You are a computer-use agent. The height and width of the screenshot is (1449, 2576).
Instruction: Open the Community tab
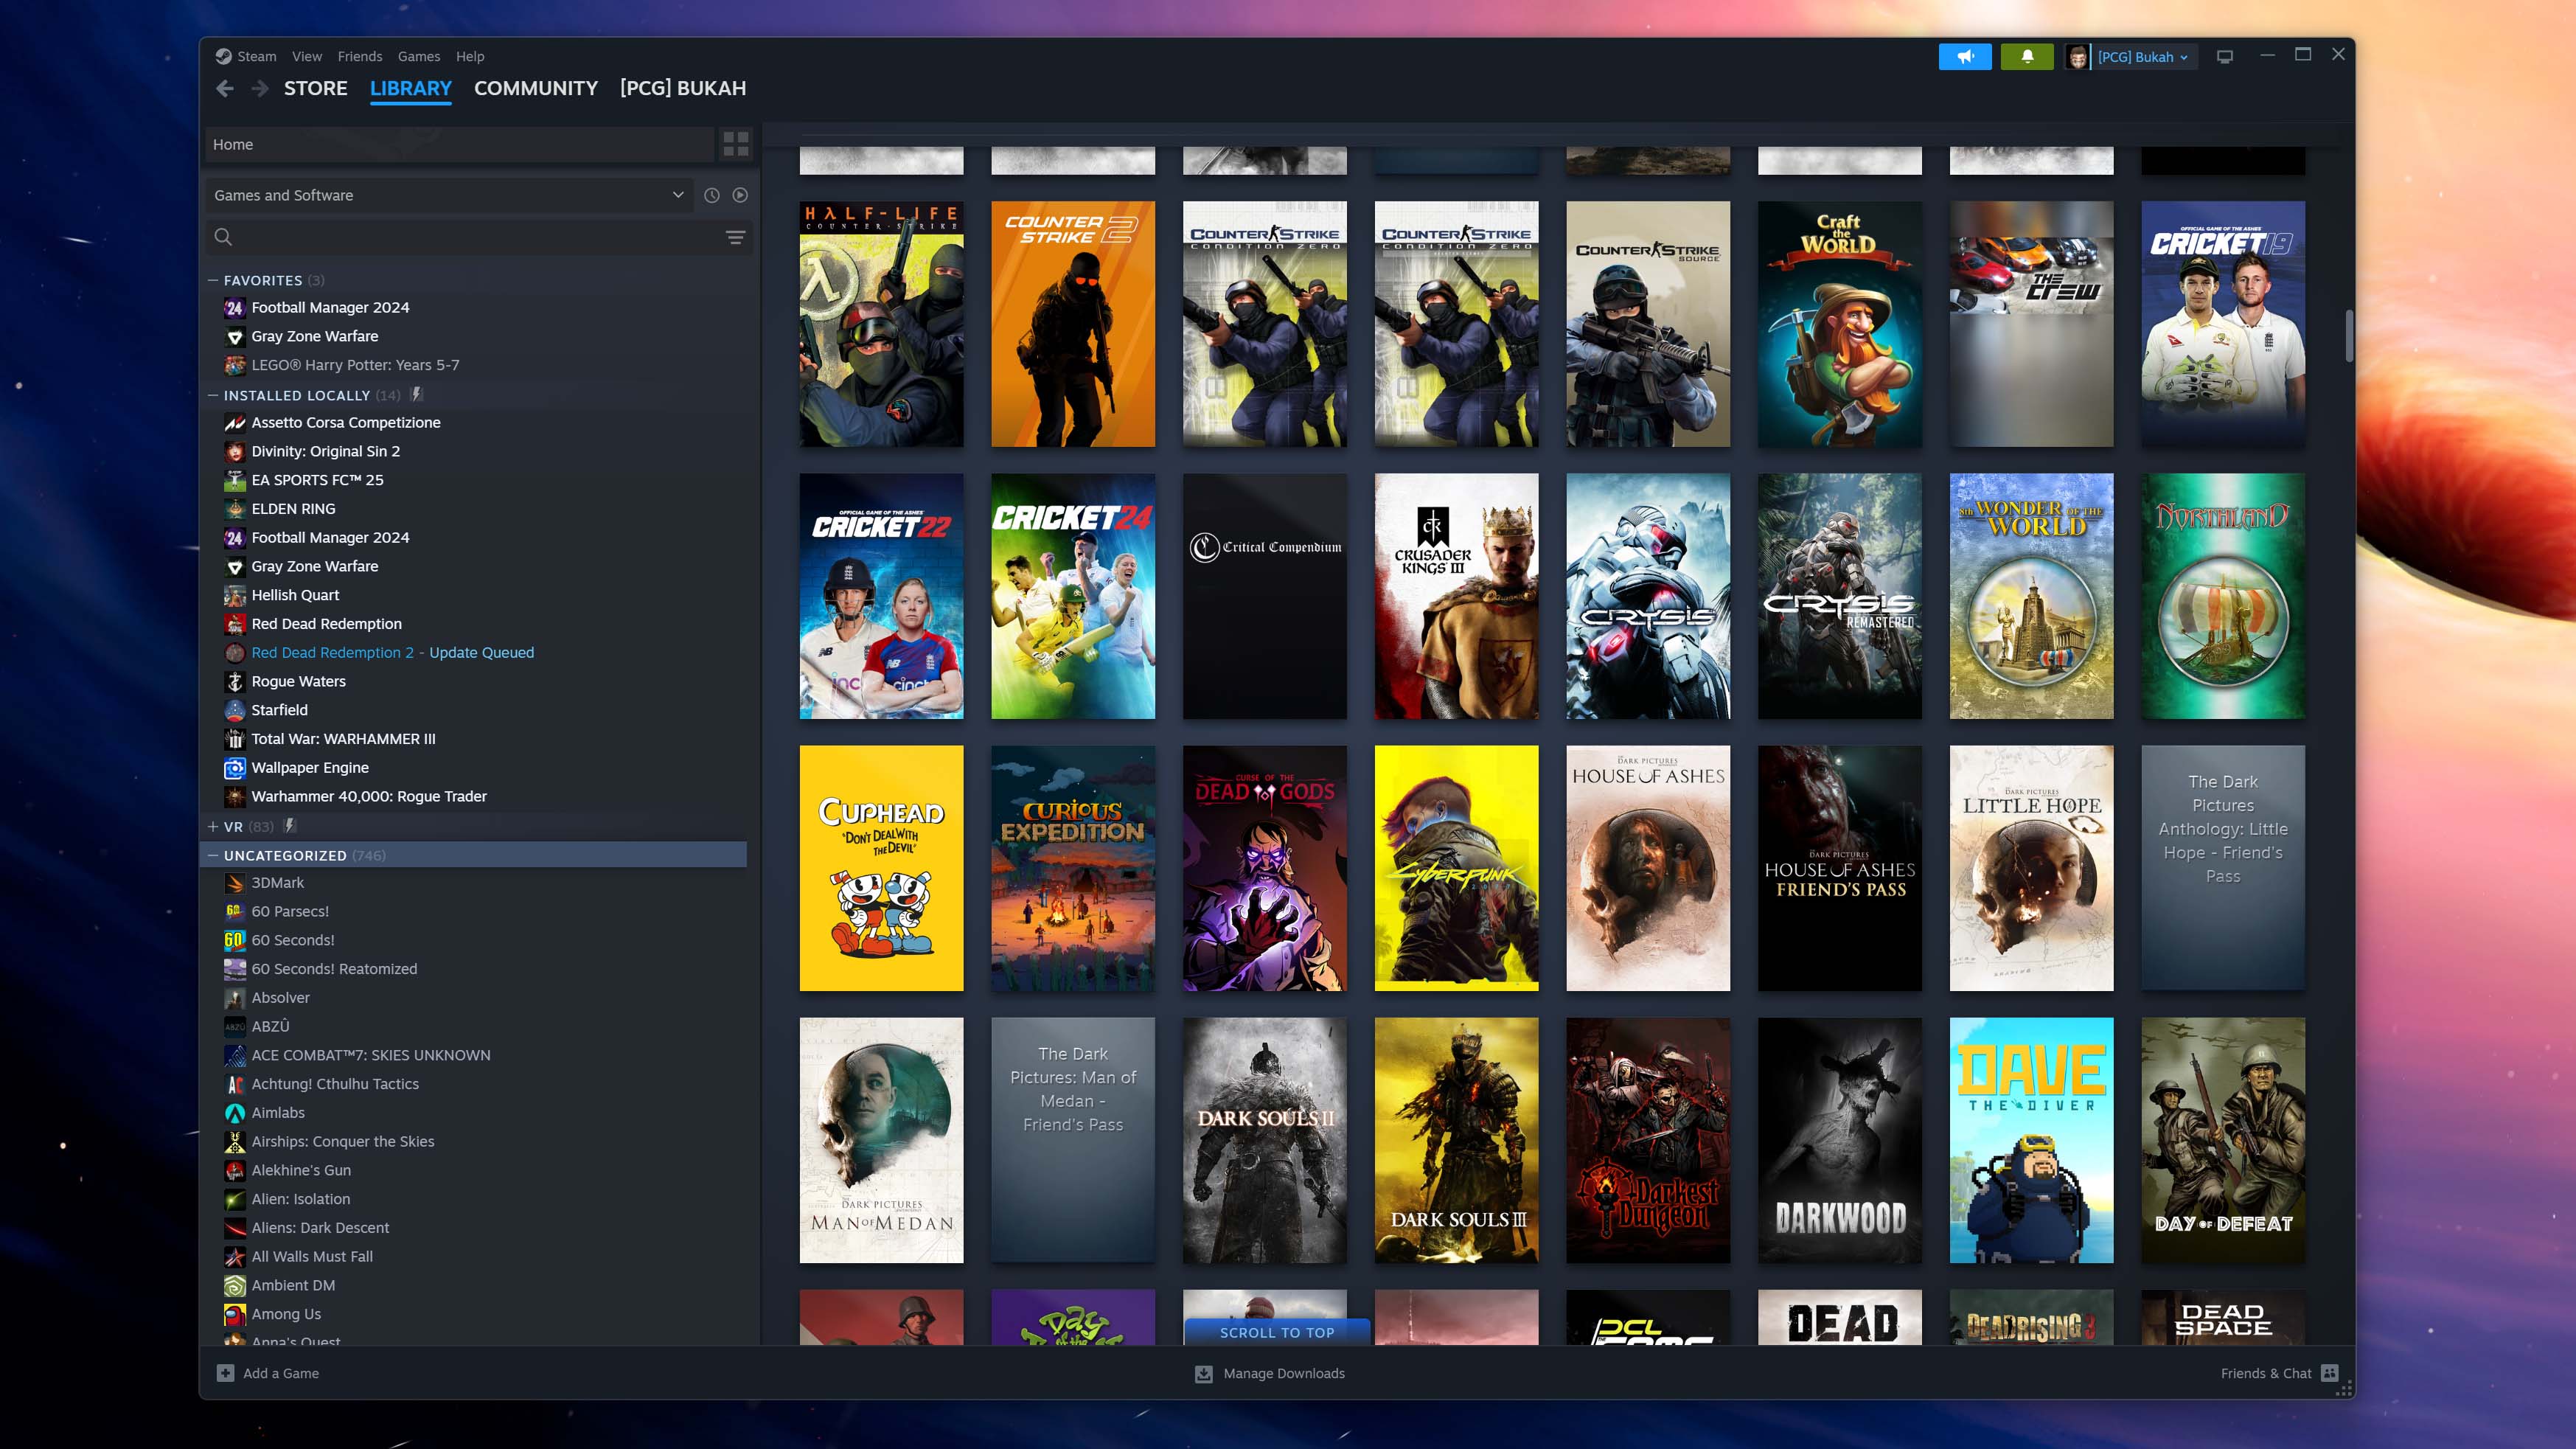(536, 87)
